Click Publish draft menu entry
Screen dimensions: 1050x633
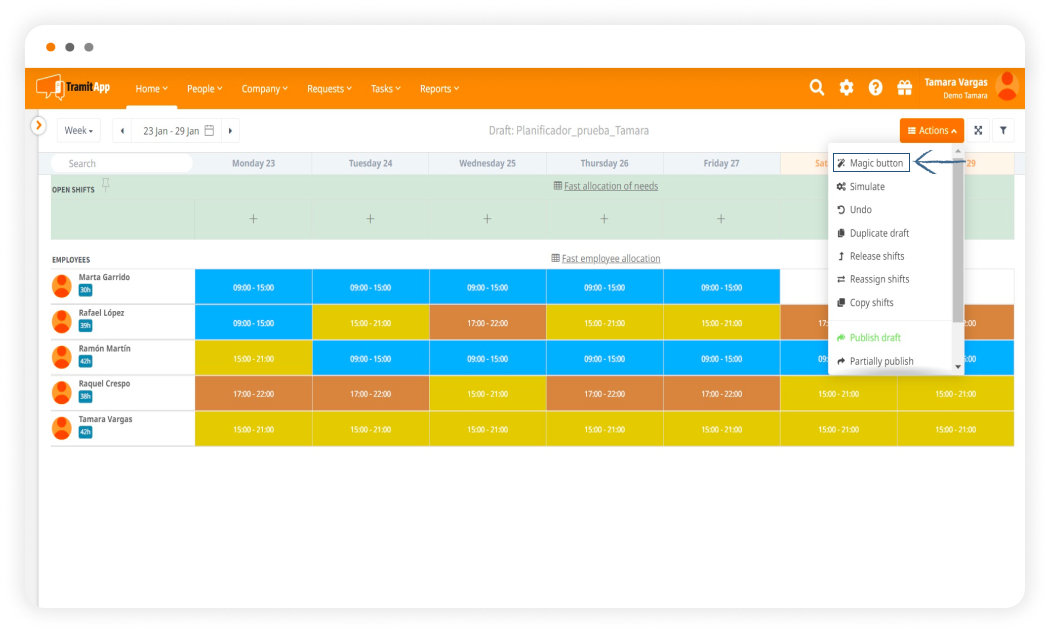pos(874,338)
